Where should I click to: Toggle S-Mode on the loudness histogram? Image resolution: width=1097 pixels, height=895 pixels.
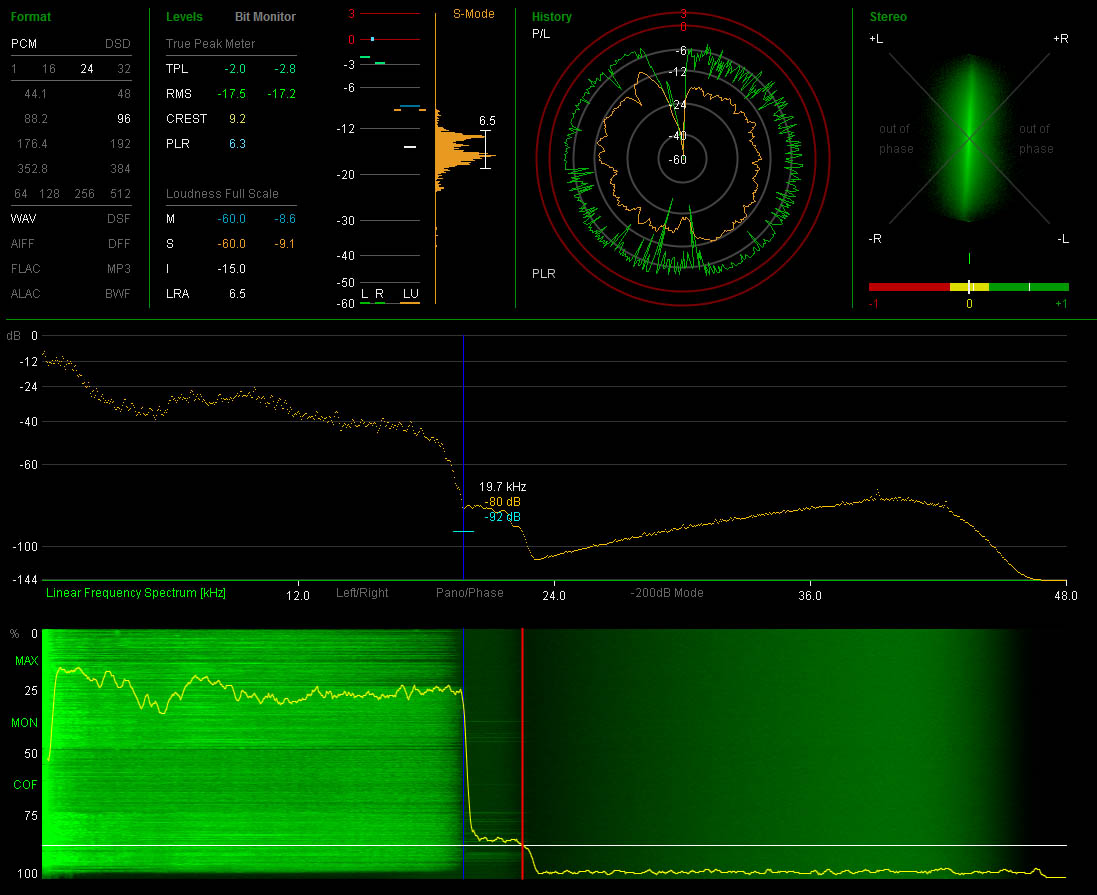coord(474,14)
